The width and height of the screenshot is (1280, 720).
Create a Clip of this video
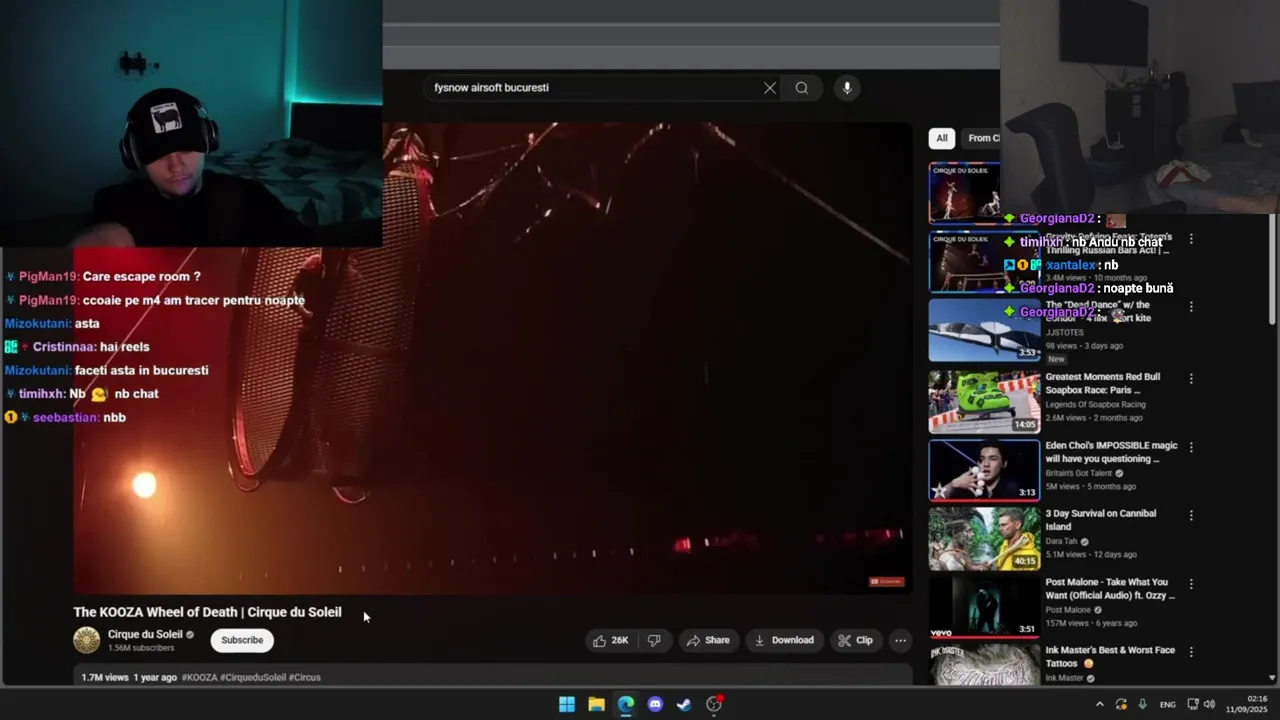click(x=855, y=640)
